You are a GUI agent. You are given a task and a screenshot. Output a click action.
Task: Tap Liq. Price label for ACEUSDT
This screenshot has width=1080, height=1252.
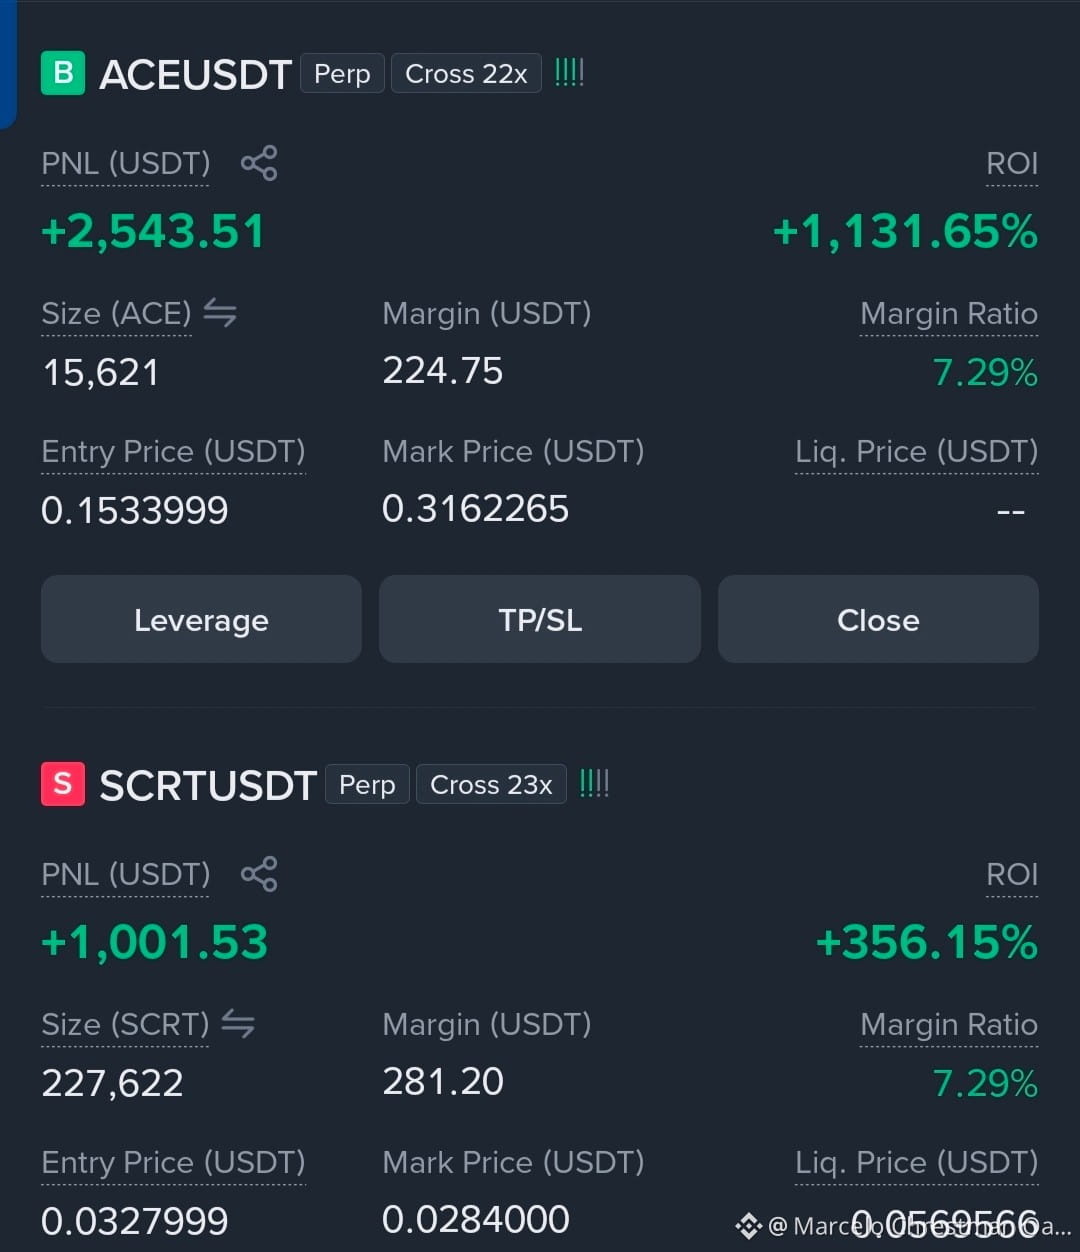[x=917, y=452]
